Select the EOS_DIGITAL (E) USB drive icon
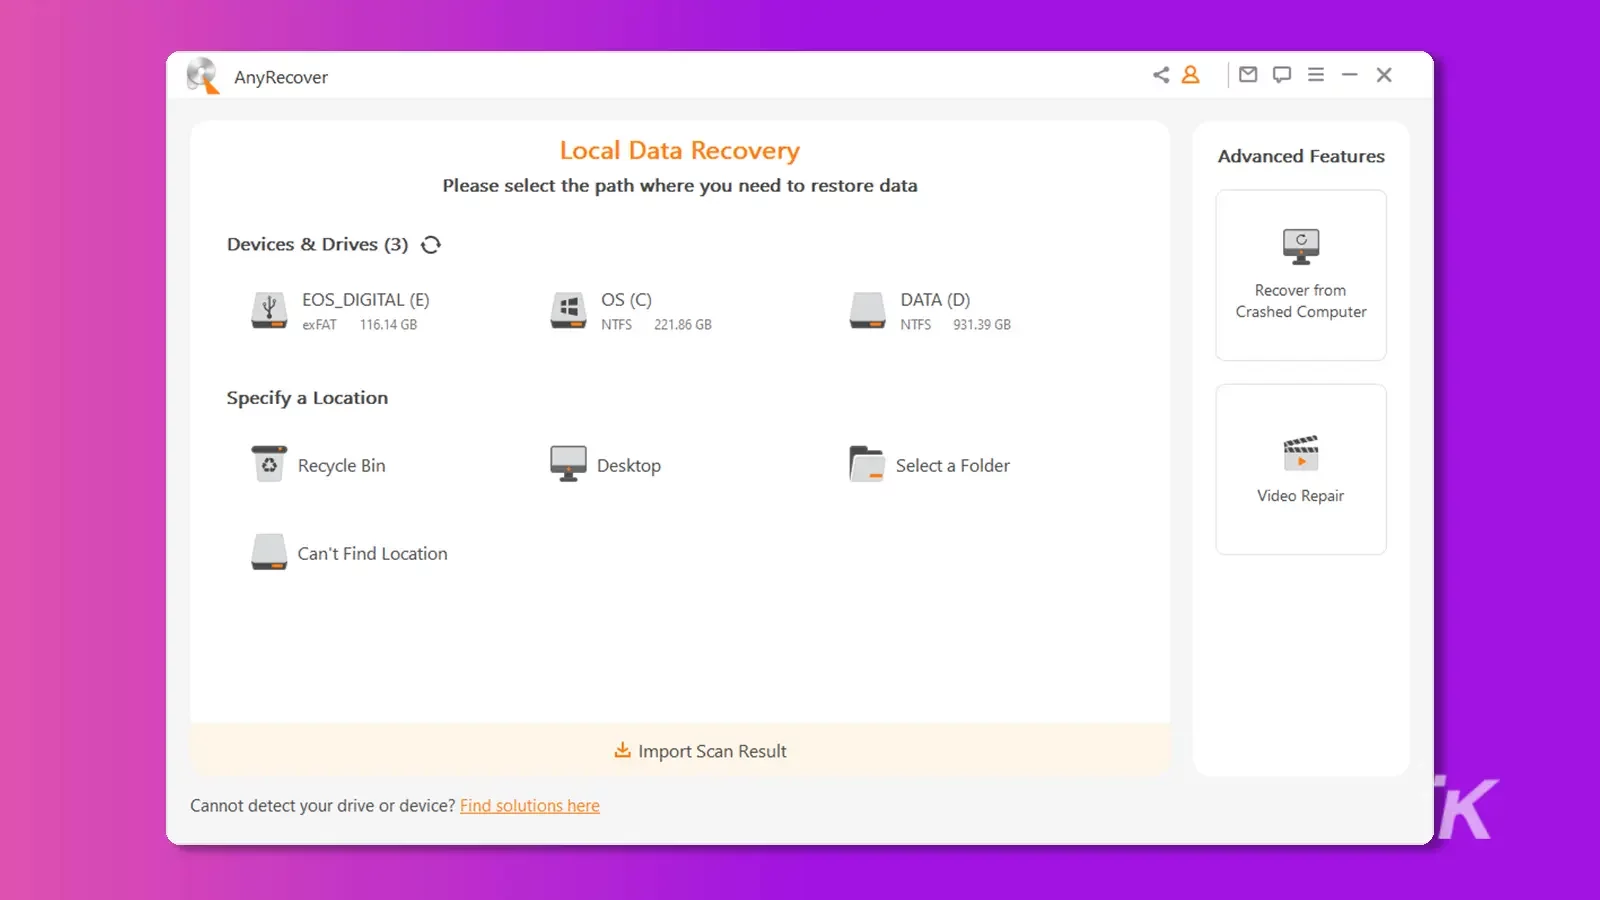The height and width of the screenshot is (900, 1600). click(x=269, y=310)
